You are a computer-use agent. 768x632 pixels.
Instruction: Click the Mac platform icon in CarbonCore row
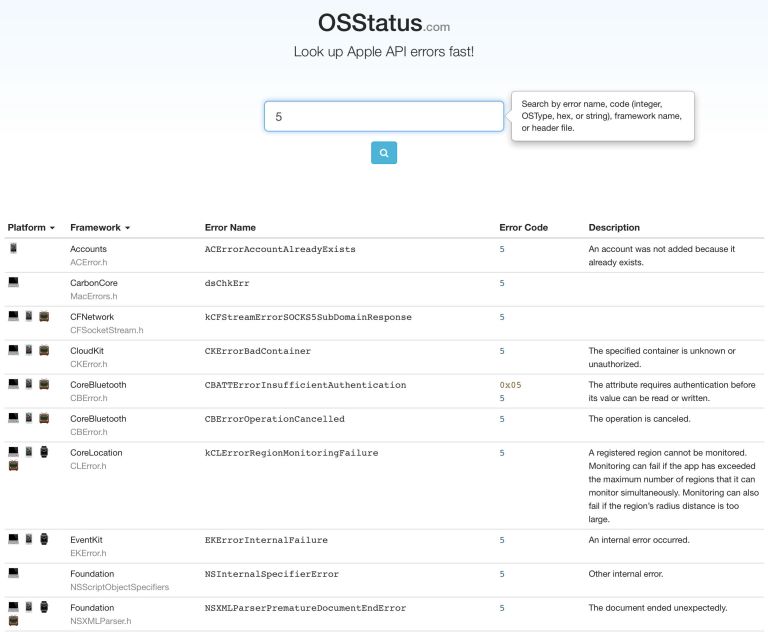coord(13,282)
